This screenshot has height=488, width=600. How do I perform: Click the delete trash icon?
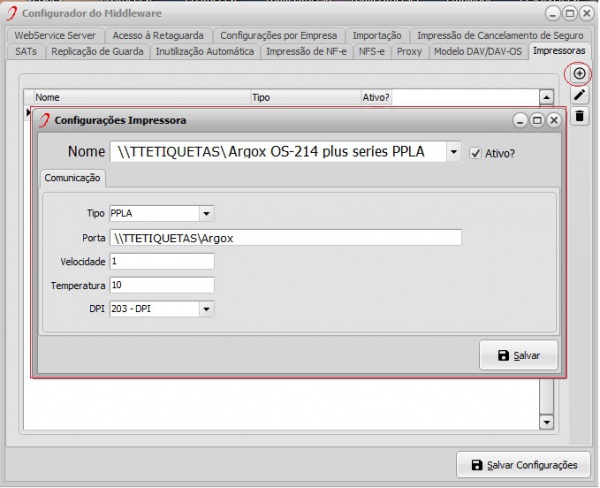pos(579,117)
